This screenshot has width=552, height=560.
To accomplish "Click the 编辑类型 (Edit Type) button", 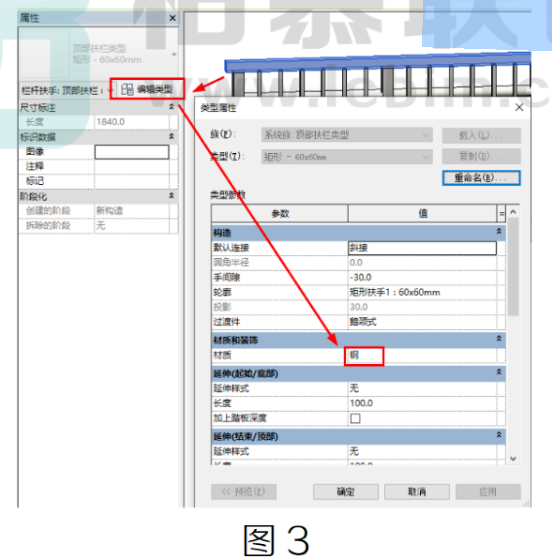I will pyautogui.click(x=147, y=89).
